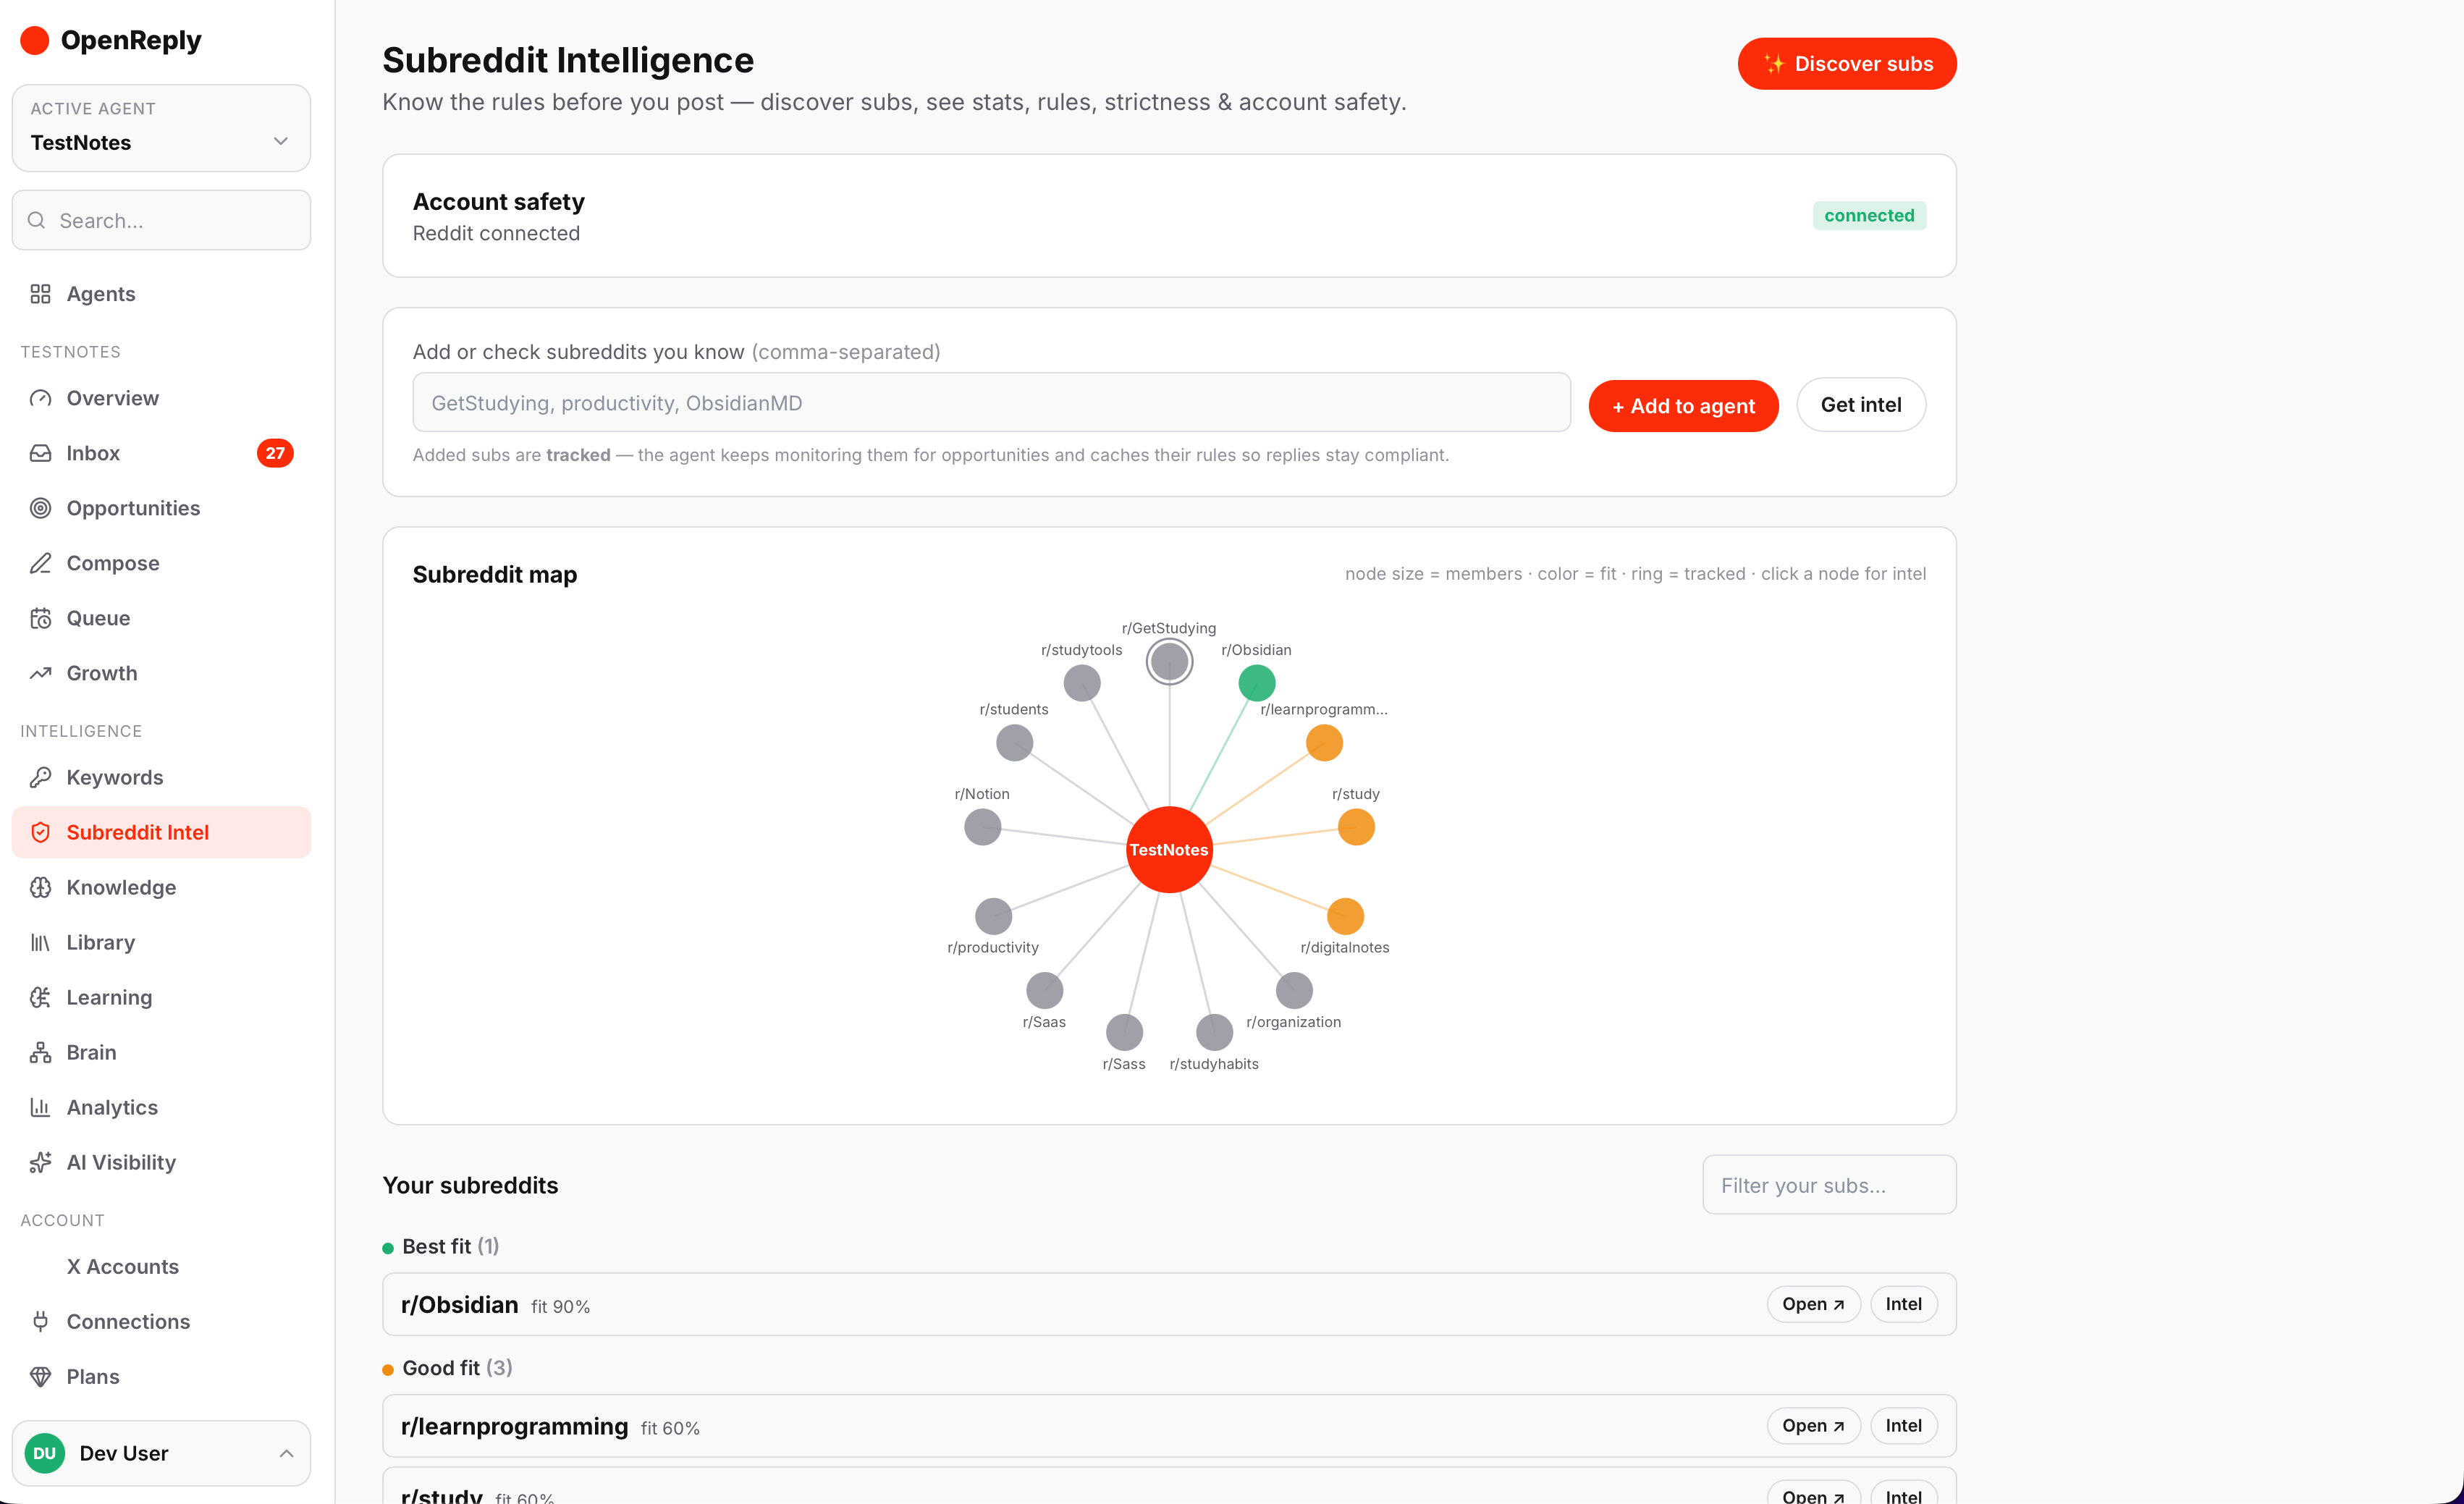Click the r/learnprogramming name in list
Screen dimensions: 2464x1504
coord(514,1427)
